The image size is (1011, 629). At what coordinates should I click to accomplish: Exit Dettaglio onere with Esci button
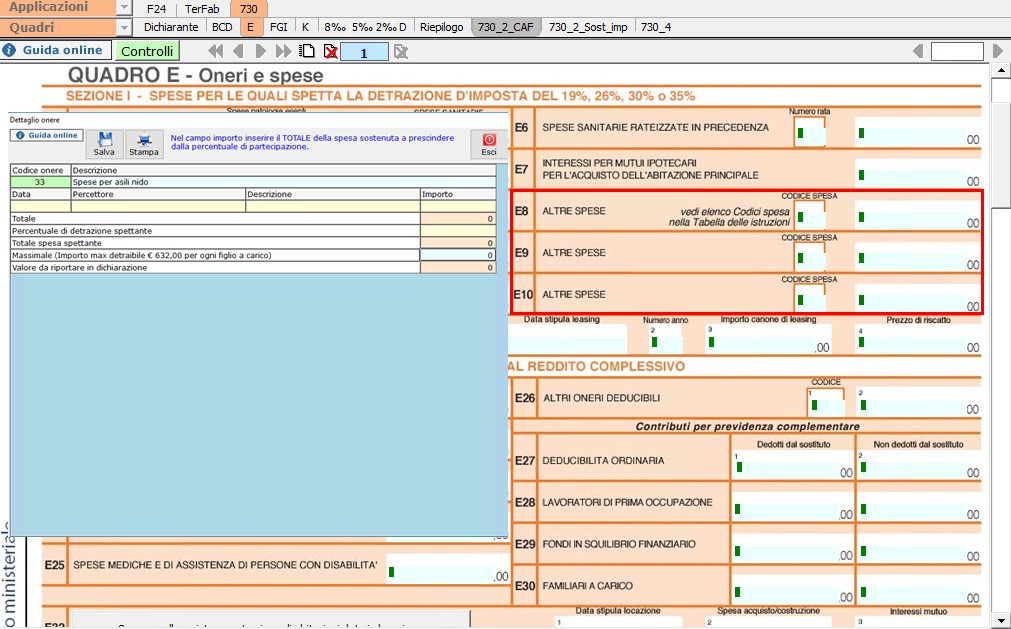[x=489, y=144]
